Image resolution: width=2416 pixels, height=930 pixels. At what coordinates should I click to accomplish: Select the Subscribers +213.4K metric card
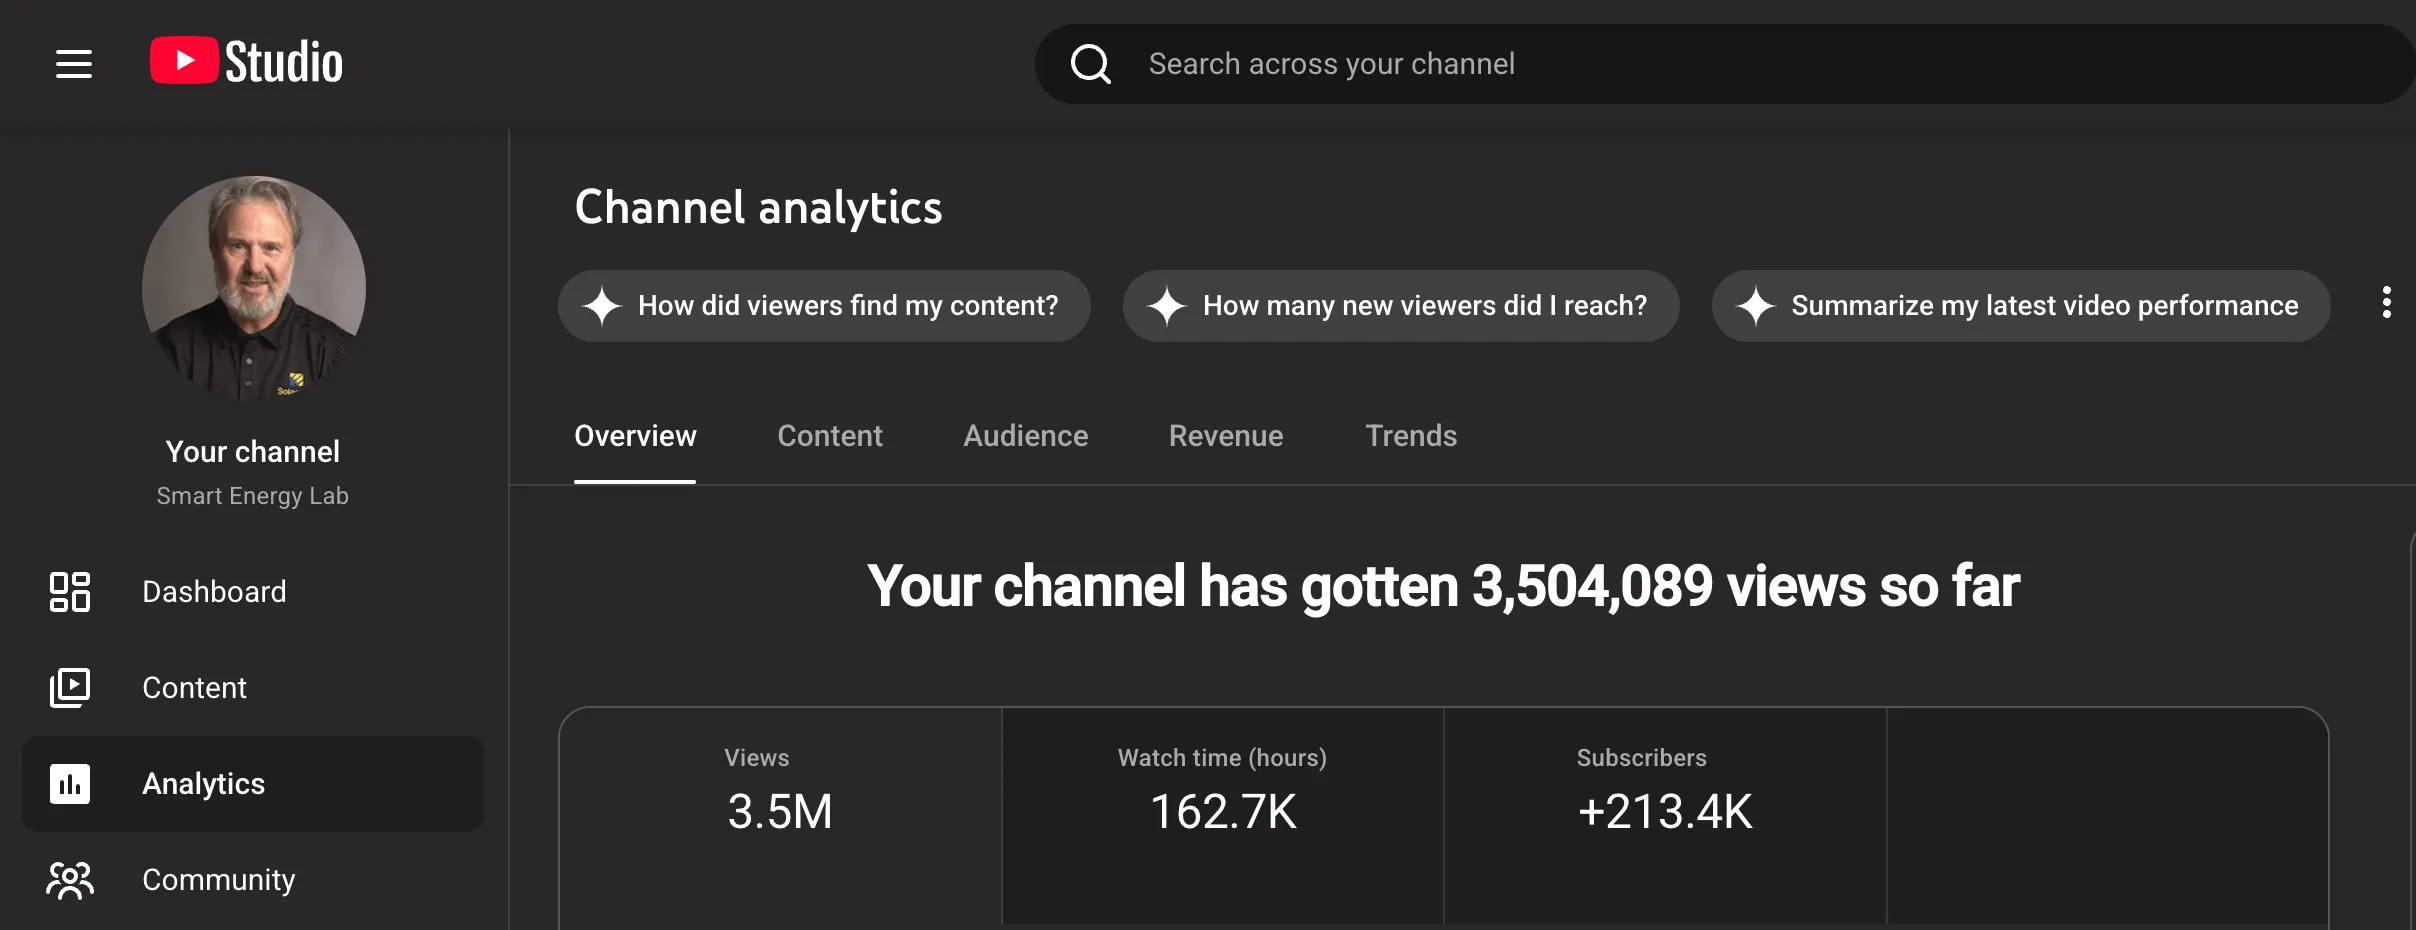[1665, 816]
